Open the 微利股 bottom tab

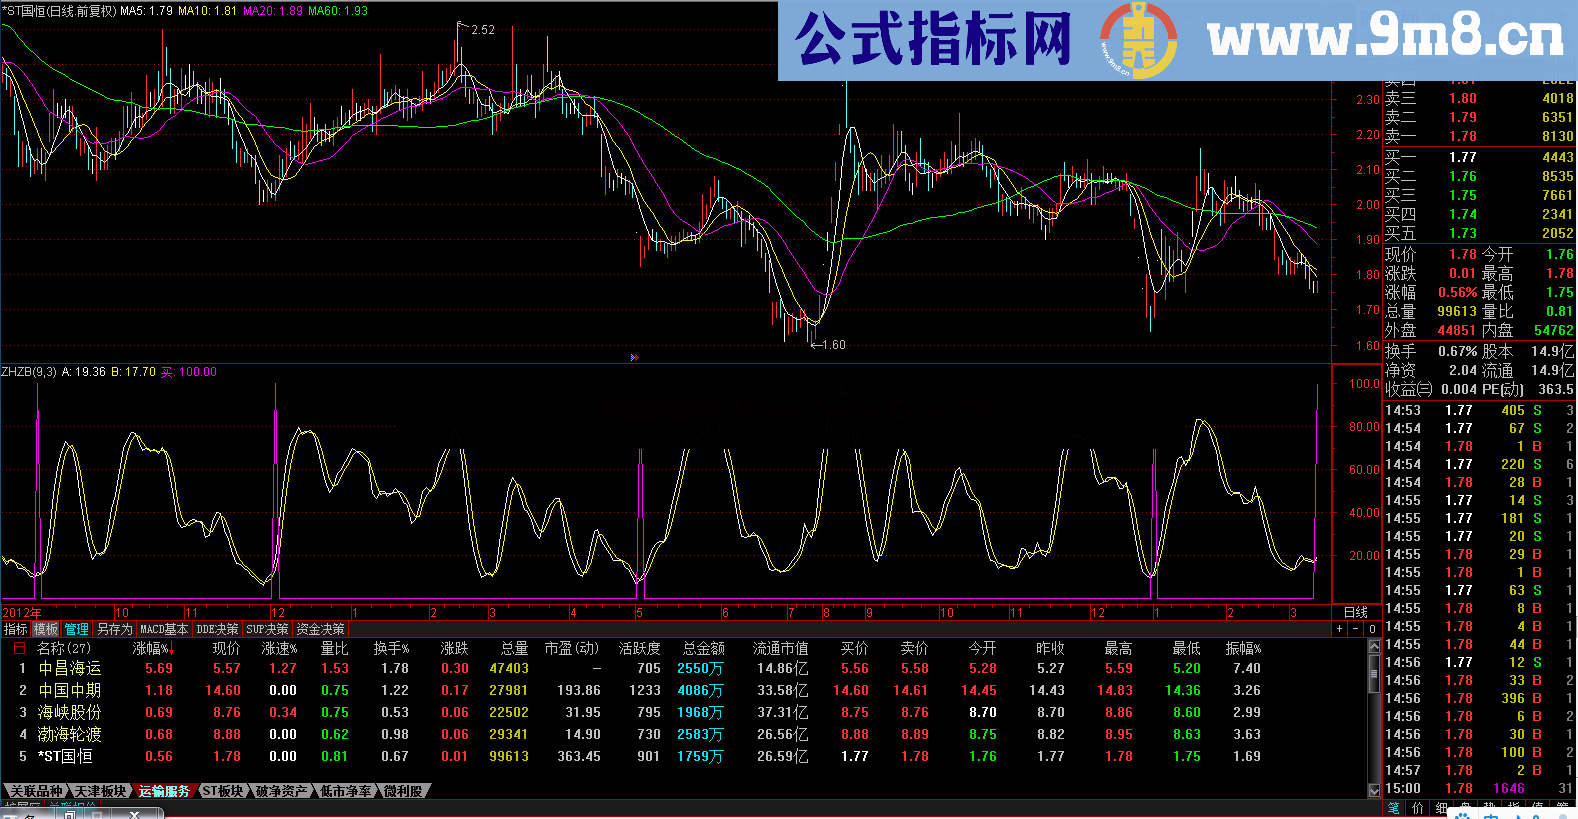pos(404,791)
